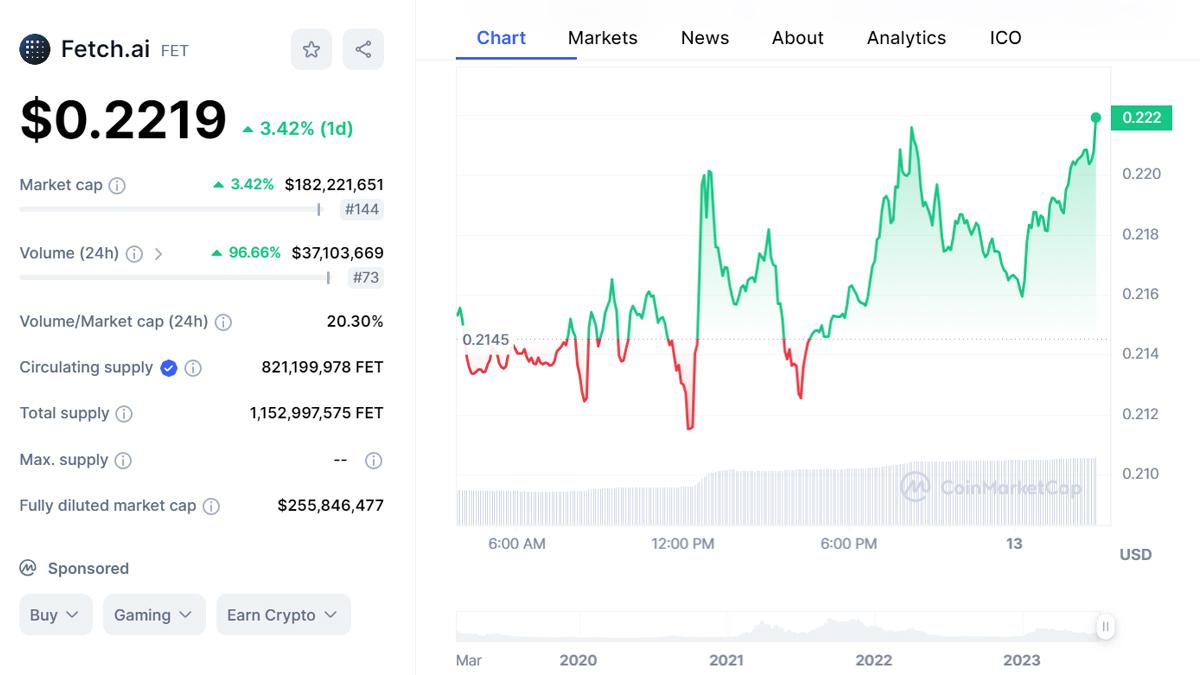Click the $0.2219 price text
Image resolution: width=1200 pixels, height=675 pixels.
[124, 120]
